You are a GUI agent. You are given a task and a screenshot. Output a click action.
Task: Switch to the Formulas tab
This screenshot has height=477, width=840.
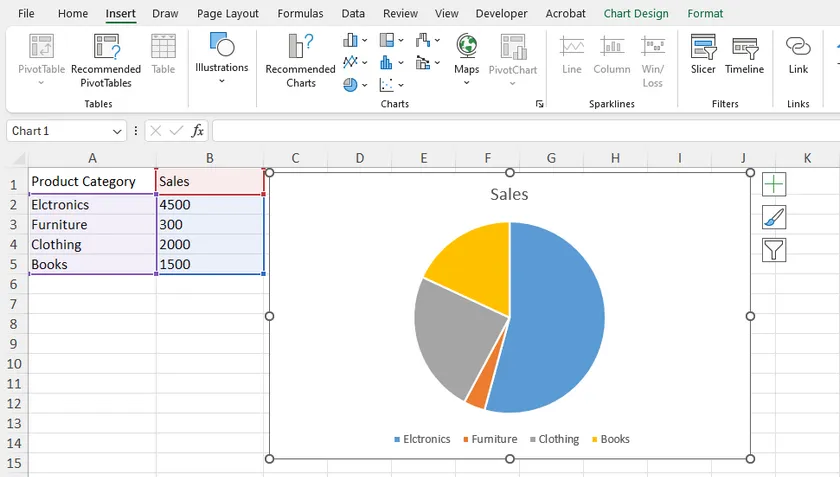[300, 13]
